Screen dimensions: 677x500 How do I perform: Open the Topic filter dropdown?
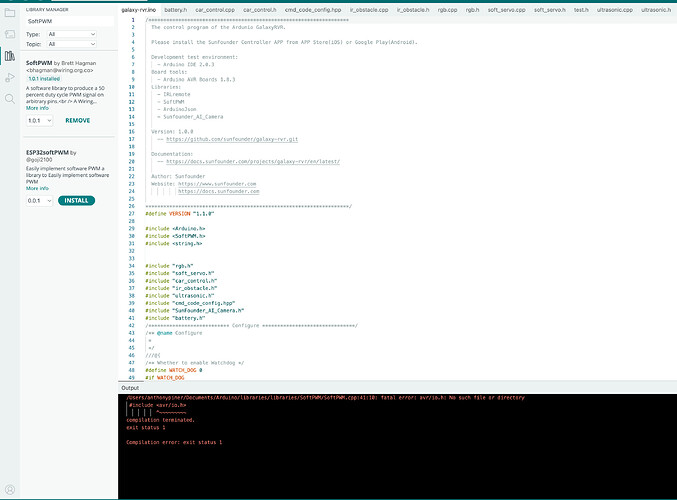tap(71, 44)
